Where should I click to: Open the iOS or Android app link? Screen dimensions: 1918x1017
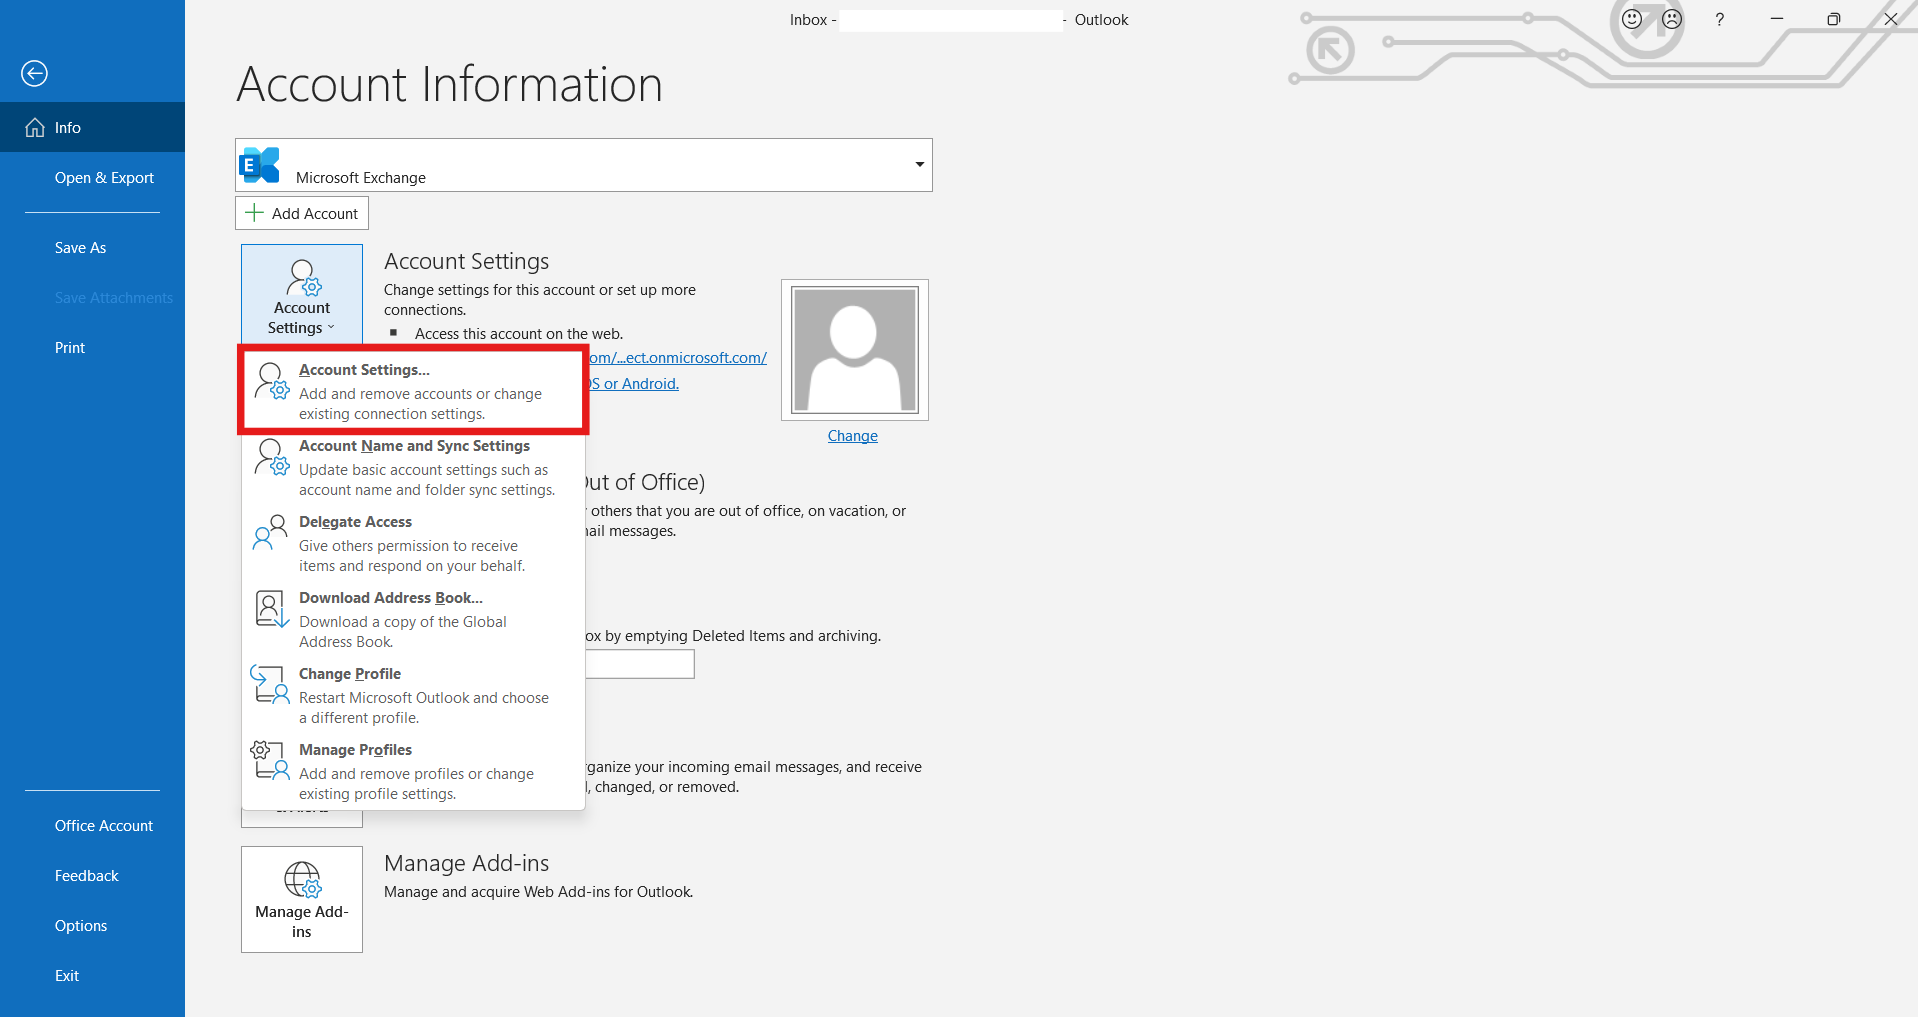tap(634, 384)
